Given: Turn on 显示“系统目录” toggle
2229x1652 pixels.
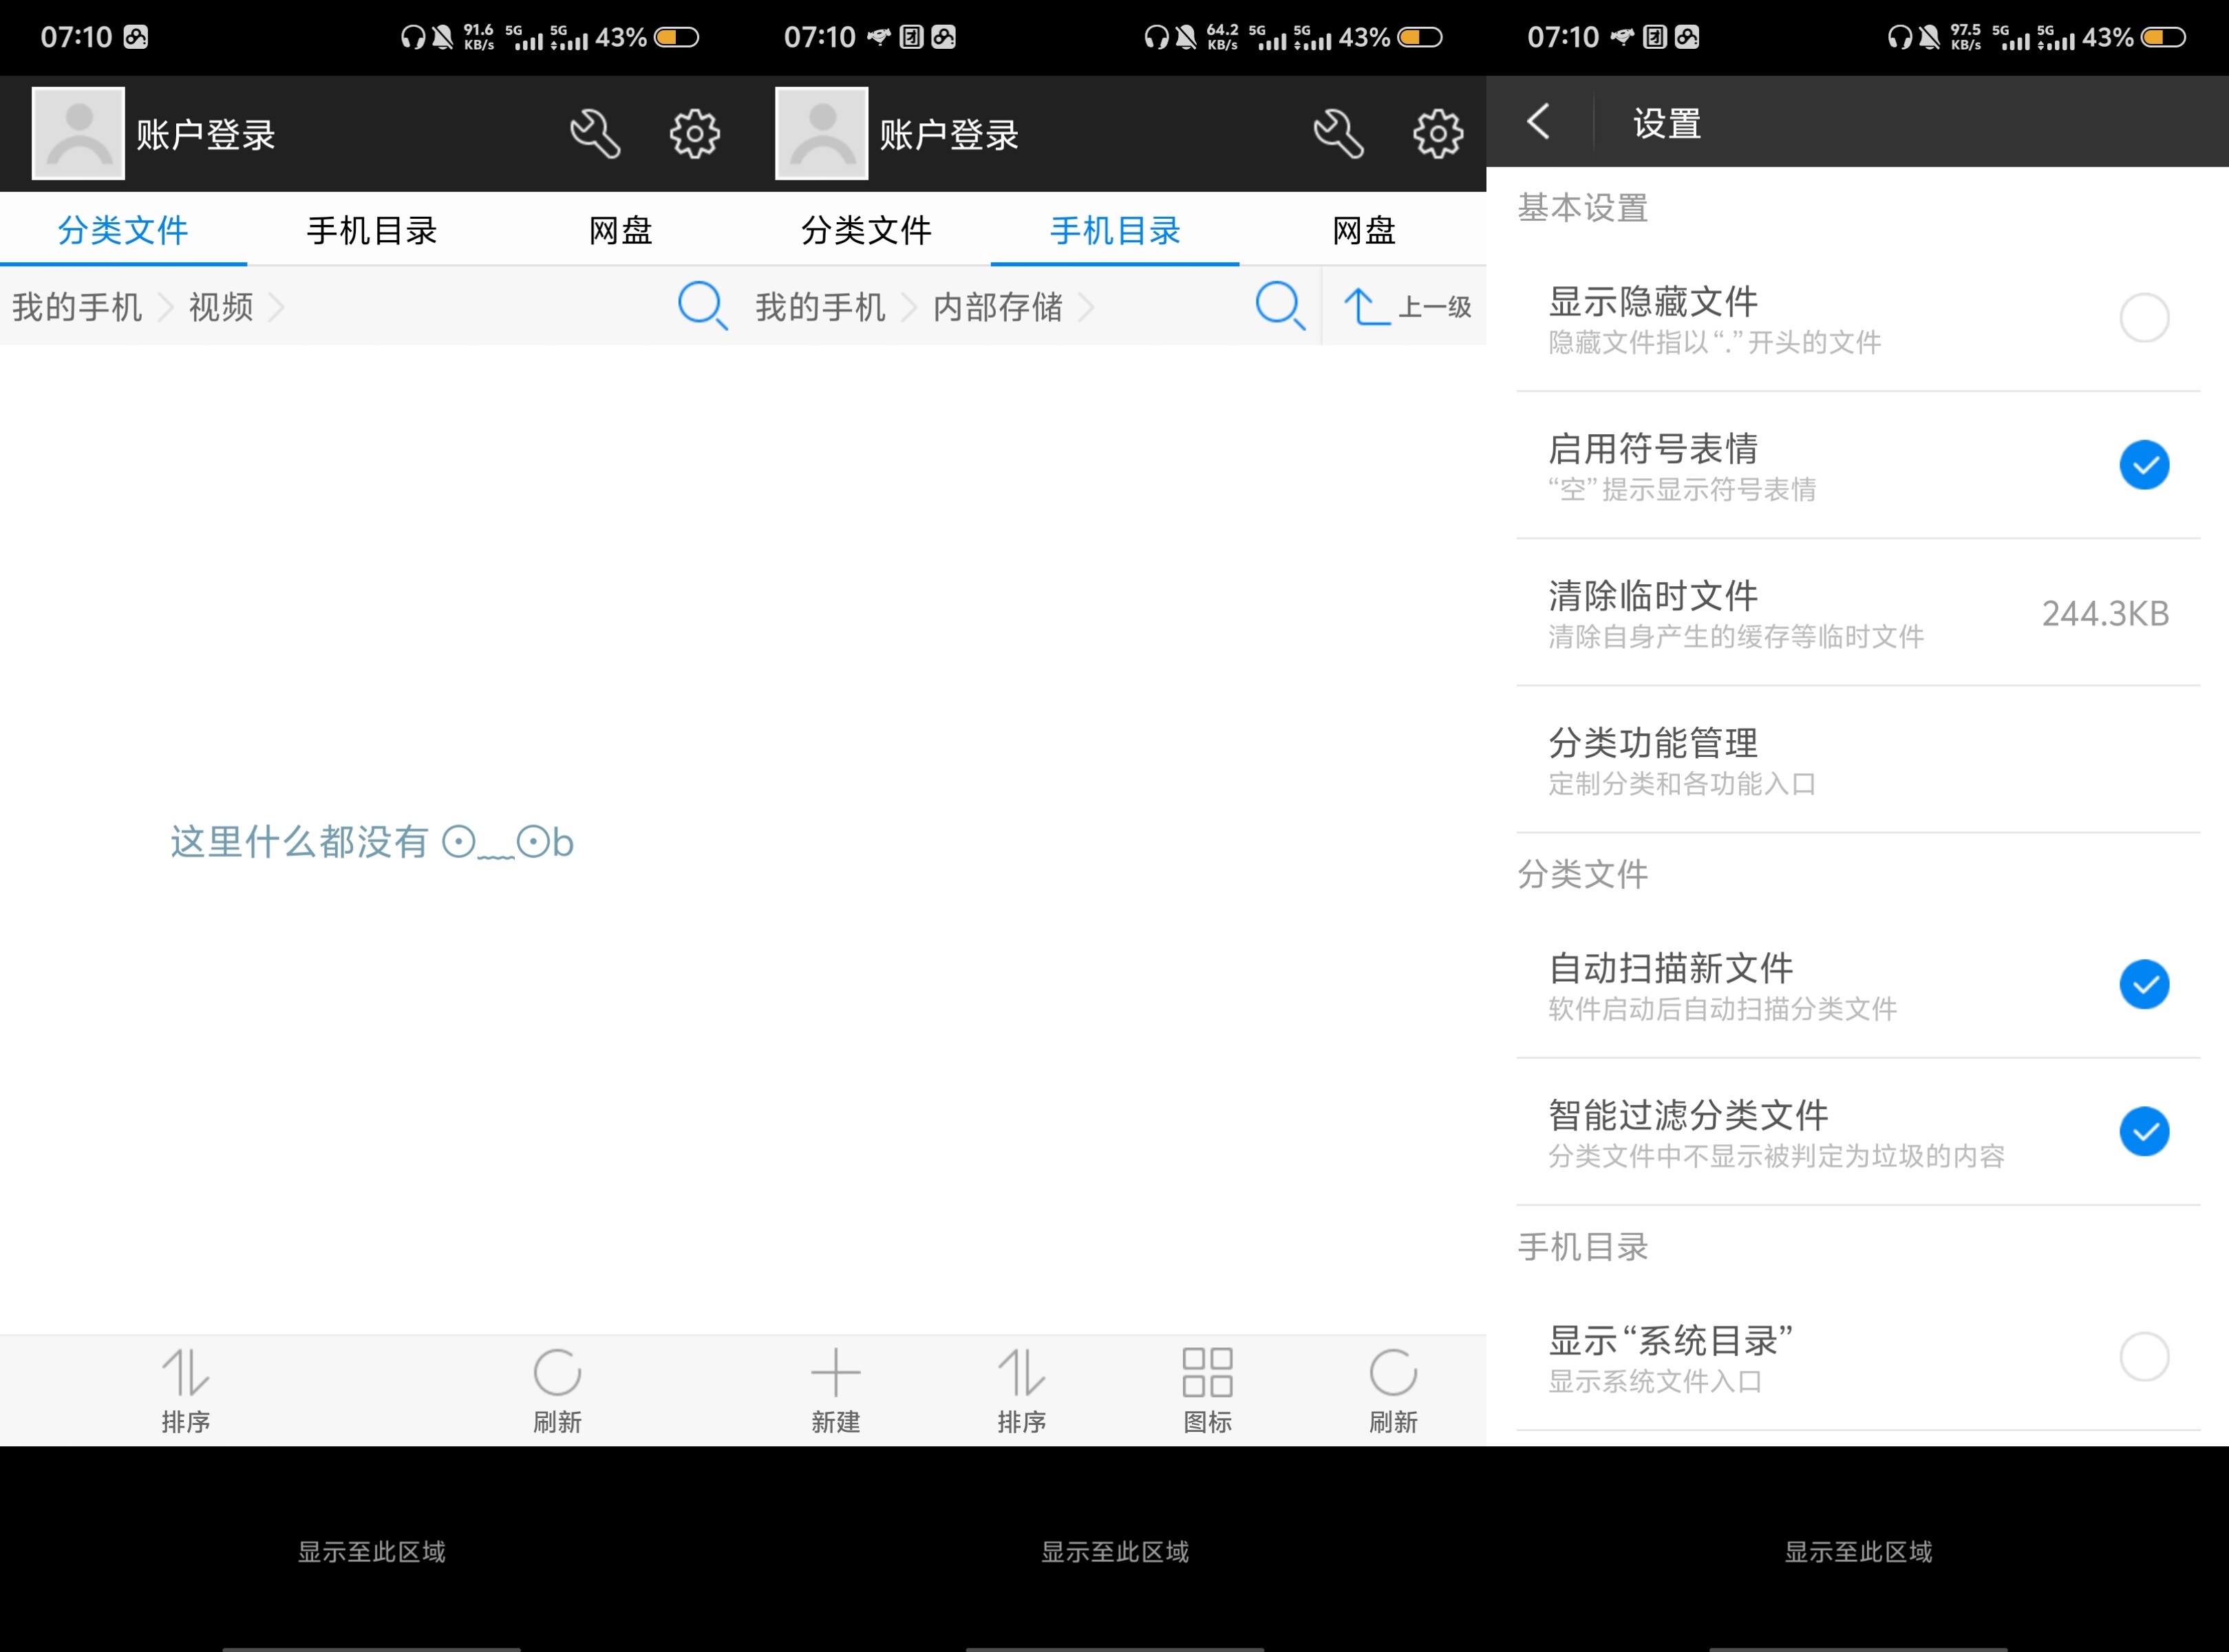Looking at the screenshot, I should (x=2143, y=1357).
